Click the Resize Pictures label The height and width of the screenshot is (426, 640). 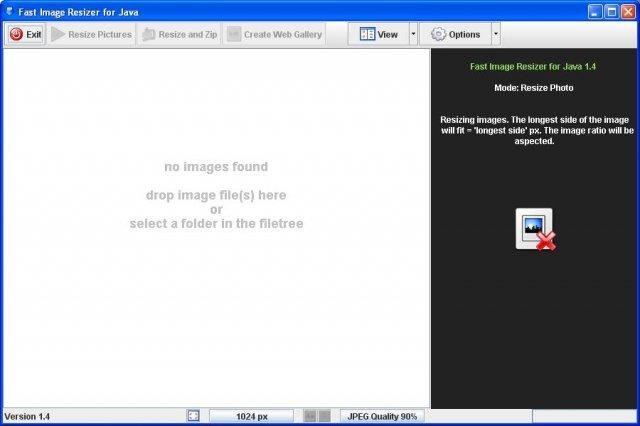coord(100,35)
